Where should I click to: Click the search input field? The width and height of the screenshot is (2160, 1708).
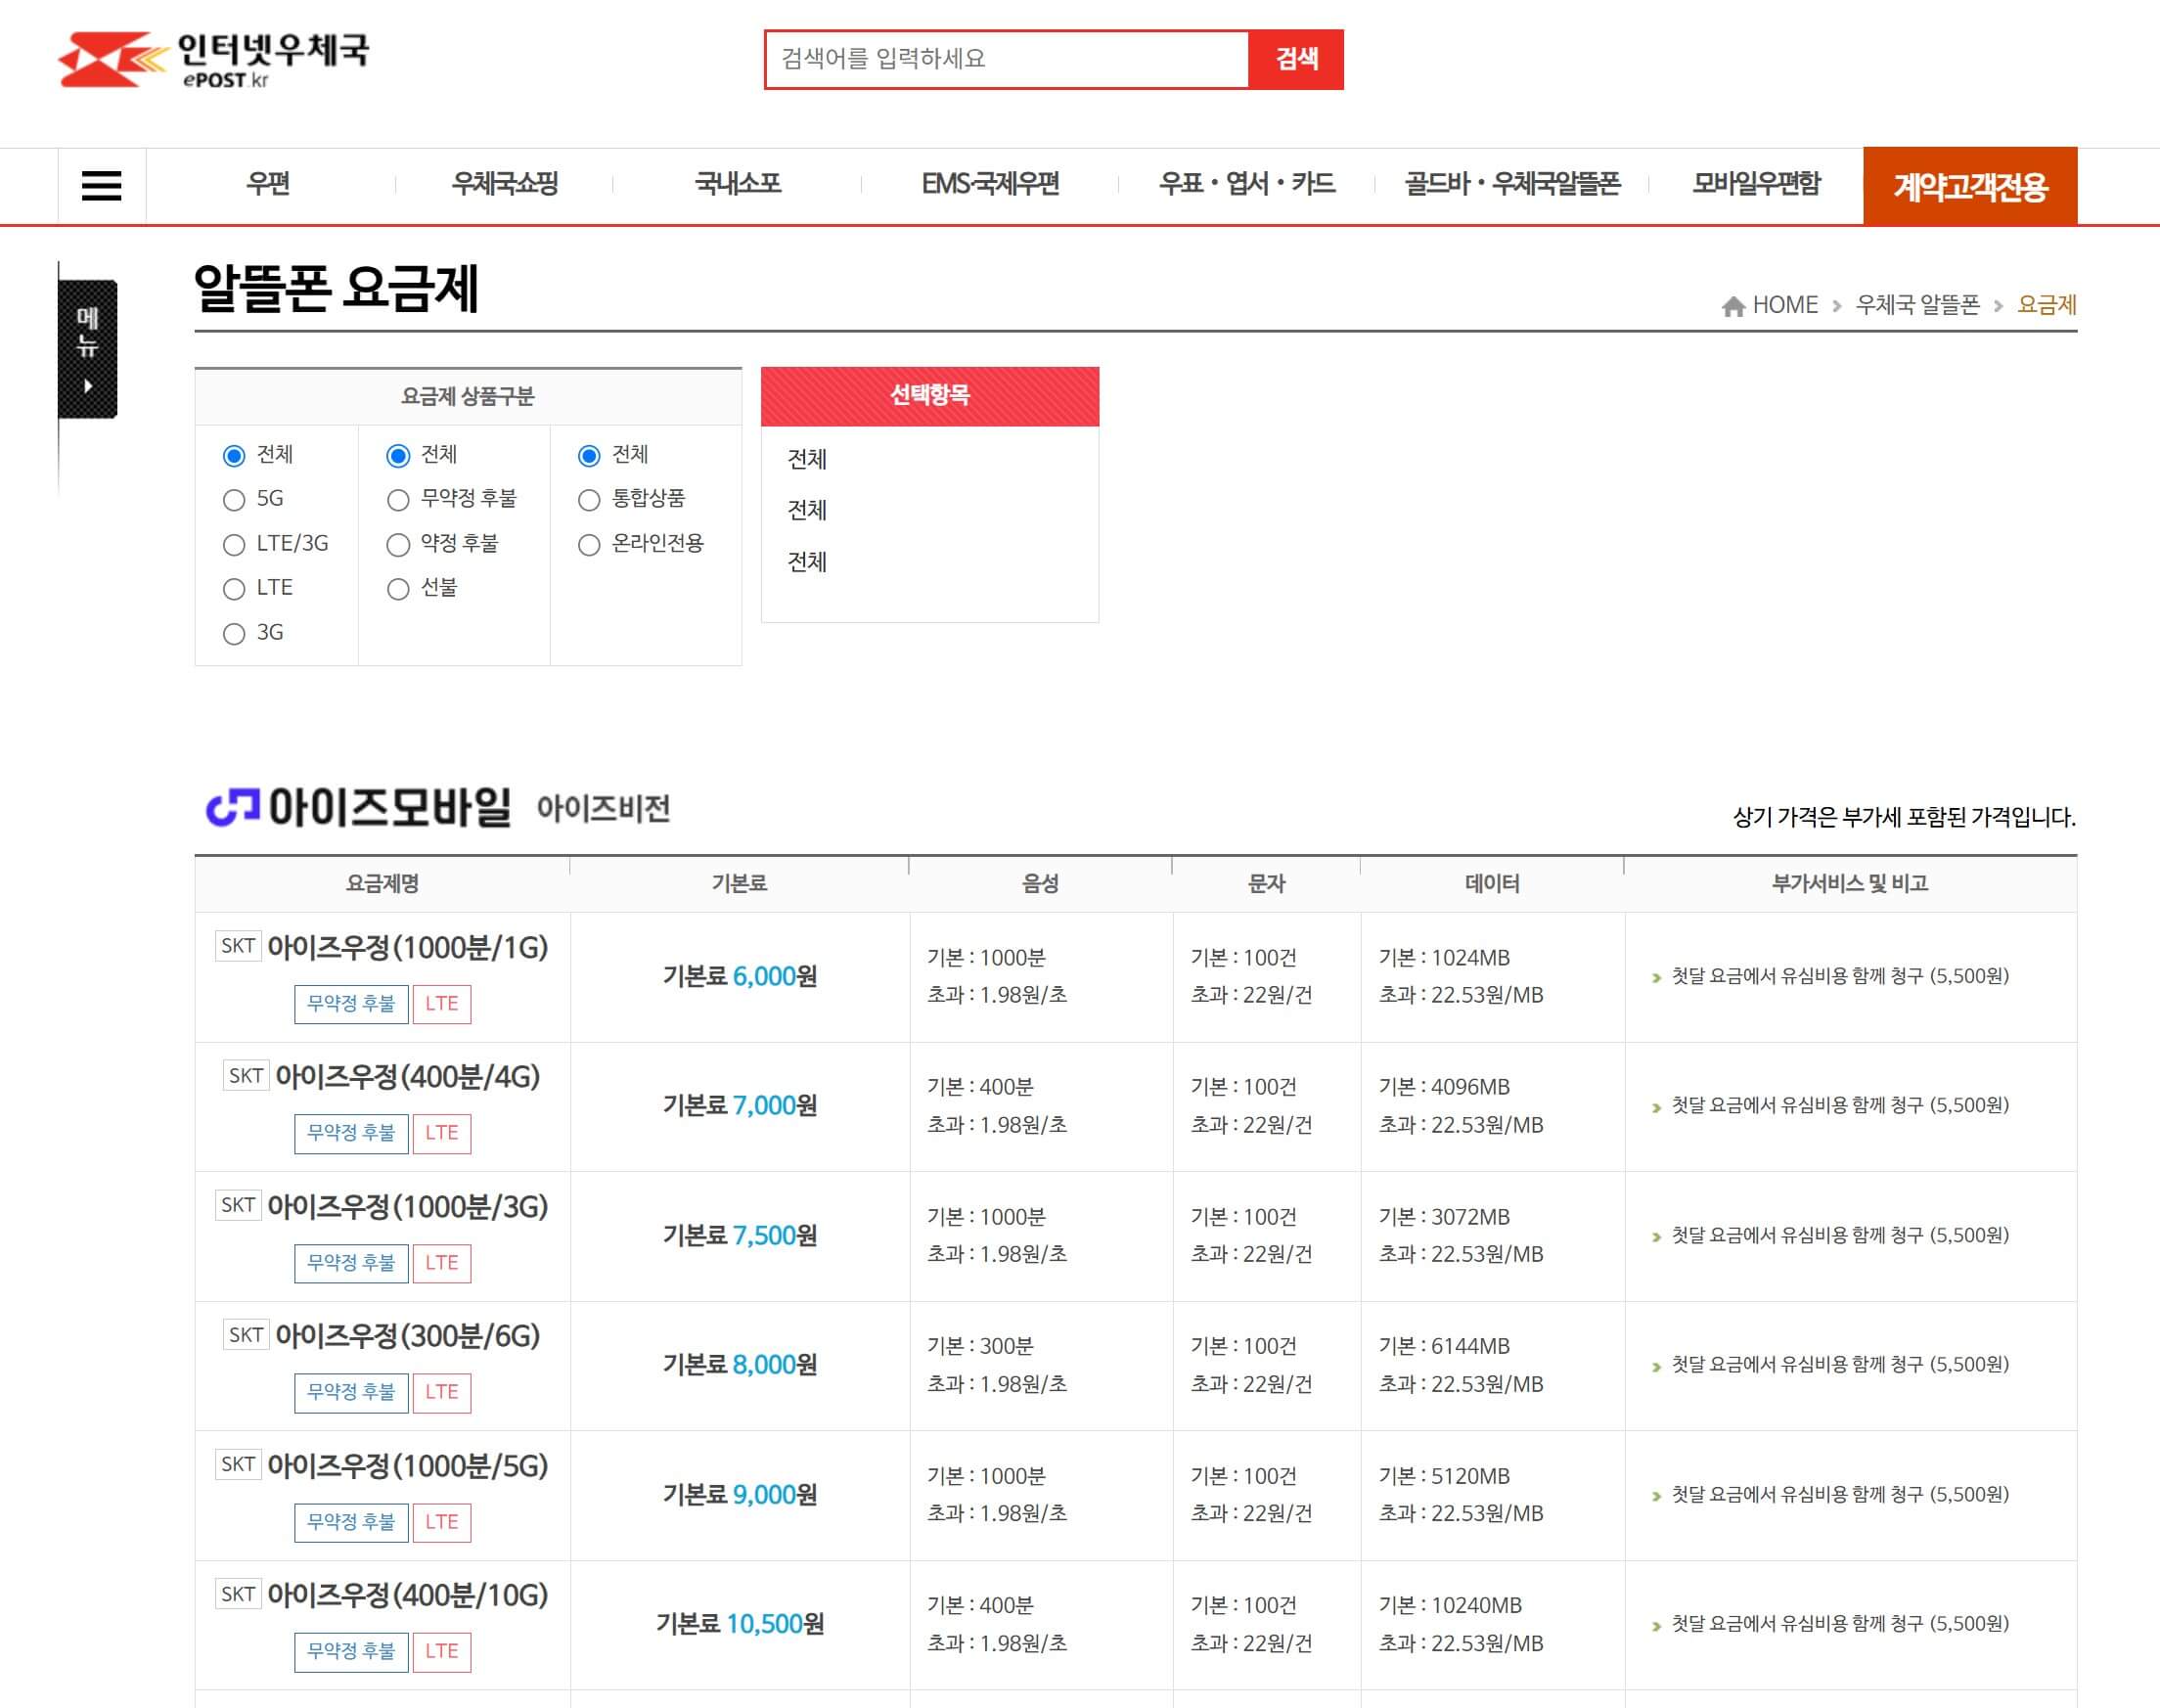pyautogui.click(x=1007, y=59)
